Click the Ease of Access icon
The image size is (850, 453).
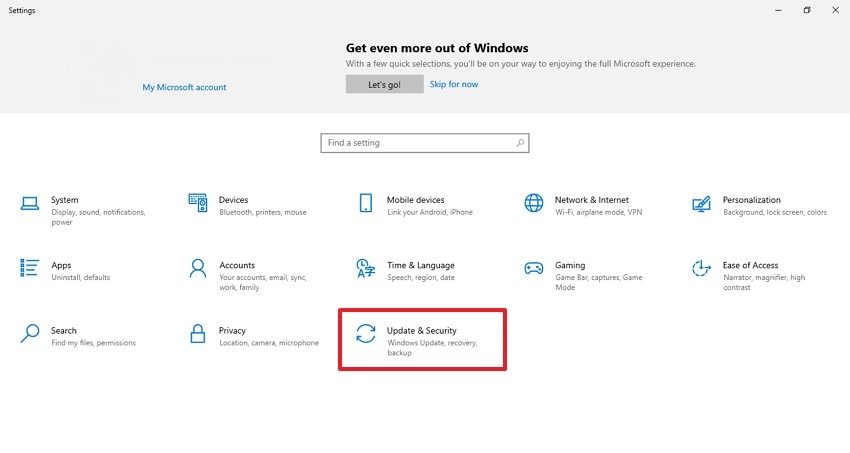[702, 268]
